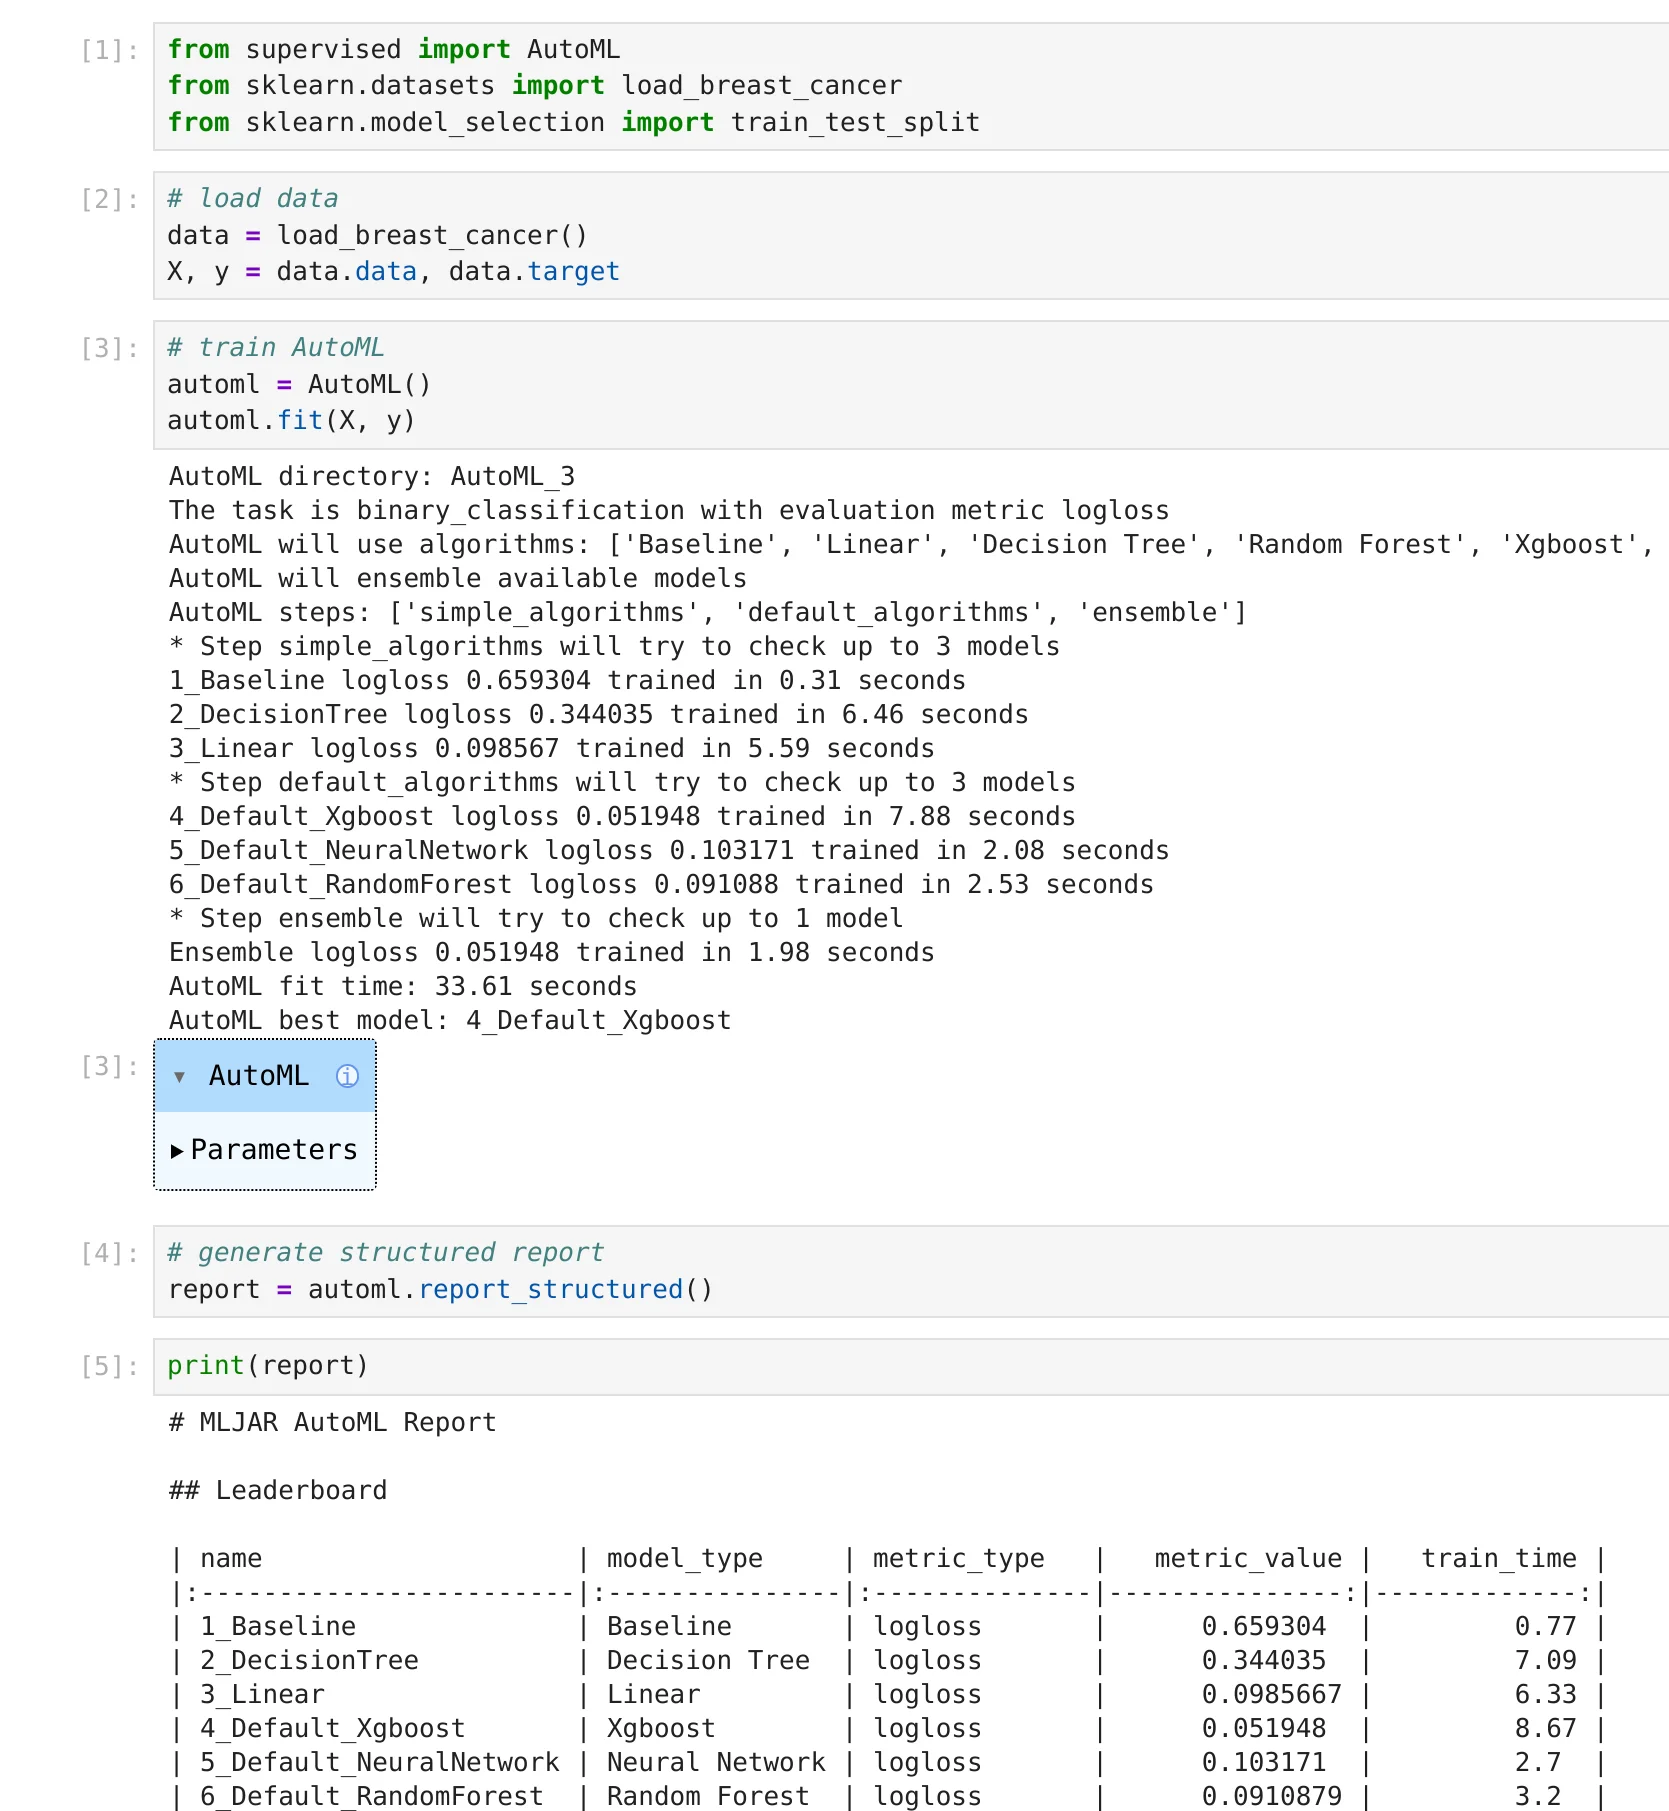Screen dimensions: 1669x1811
Task: Focus the imports code cell
Action: click(900, 86)
